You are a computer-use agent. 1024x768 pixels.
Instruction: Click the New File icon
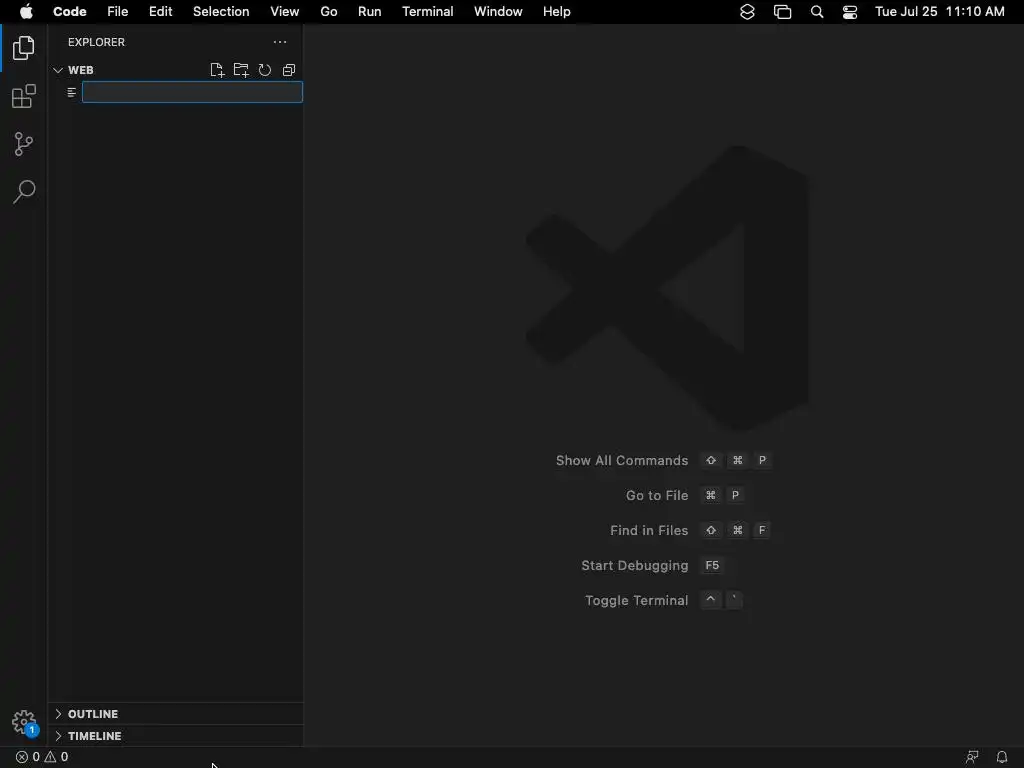(217, 70)
